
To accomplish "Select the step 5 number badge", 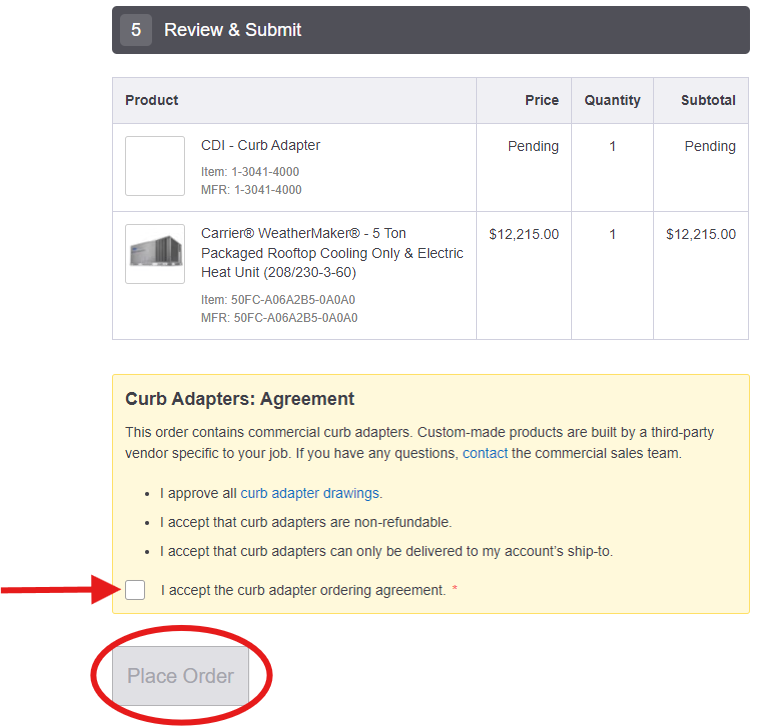I will pyautogui.click(x=136, y=30).
